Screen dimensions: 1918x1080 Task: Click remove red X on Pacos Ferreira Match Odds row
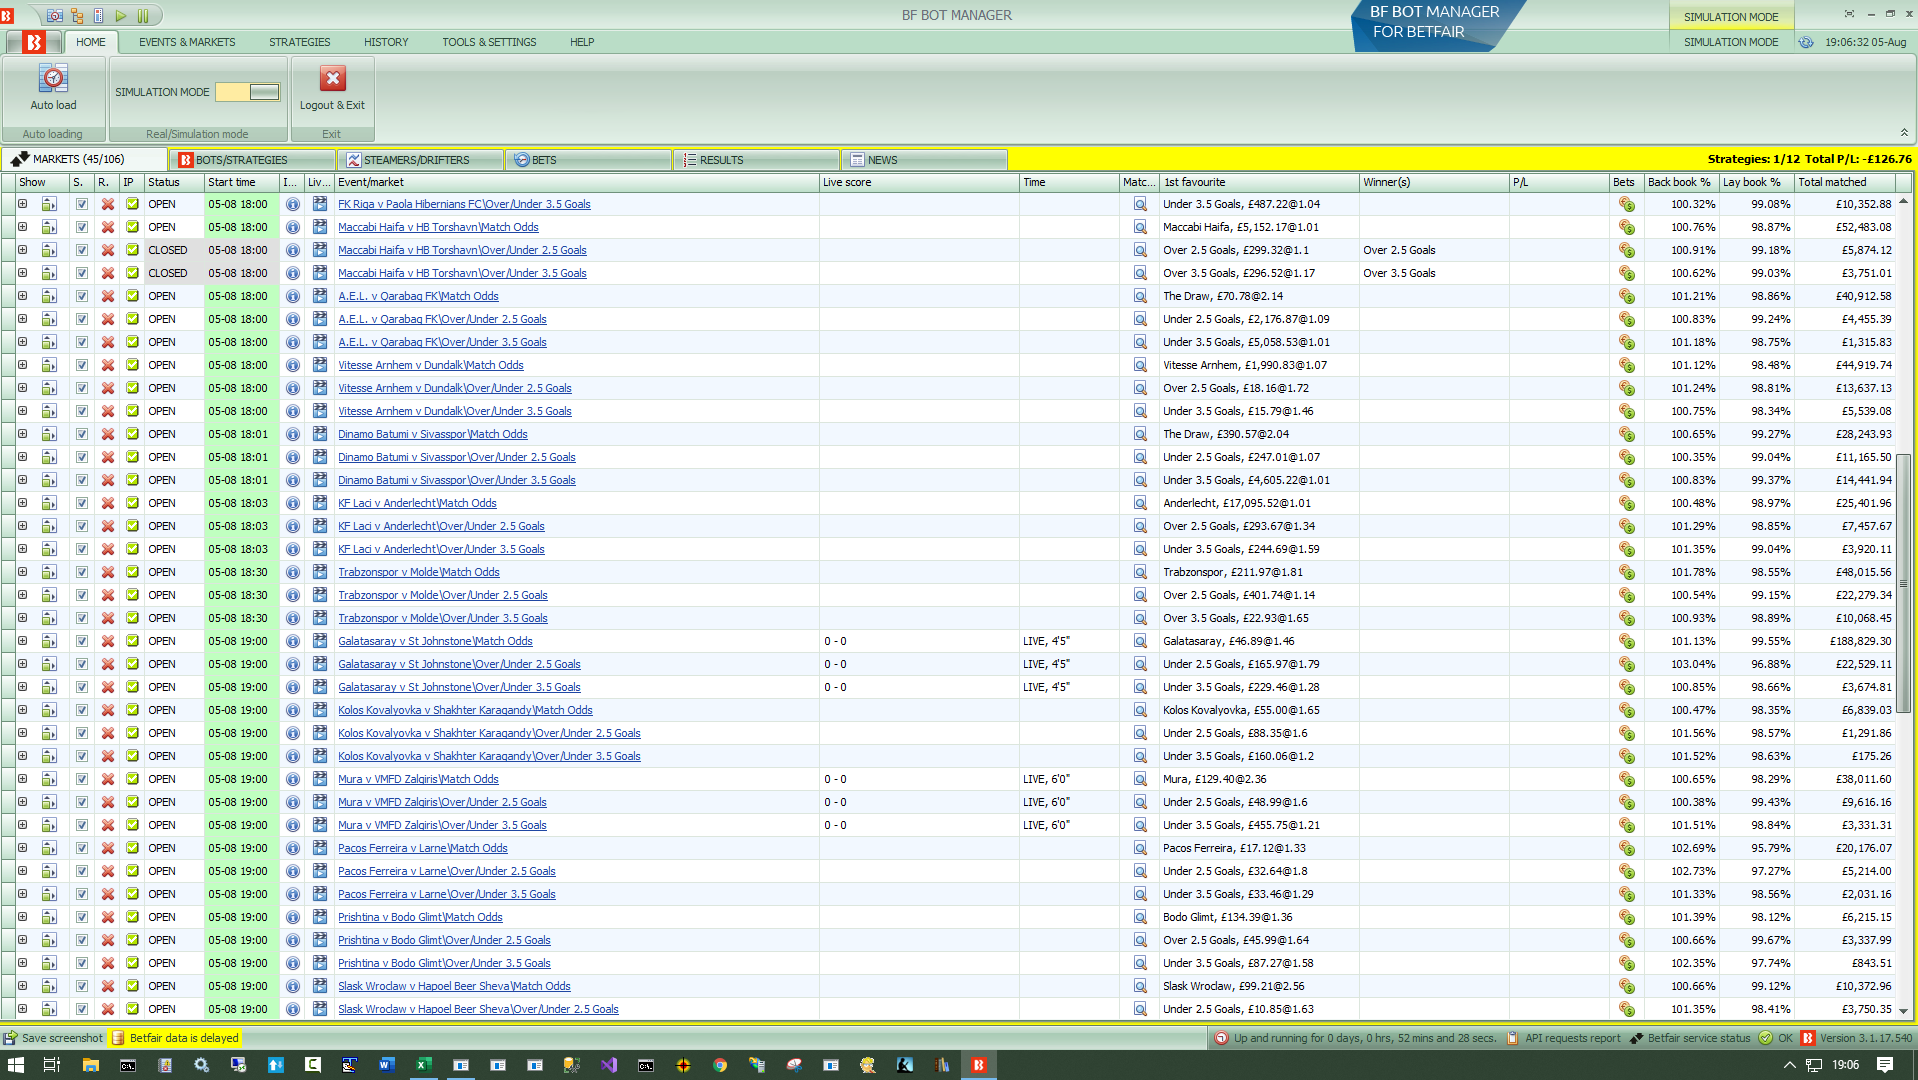click(x=107, y=848)
